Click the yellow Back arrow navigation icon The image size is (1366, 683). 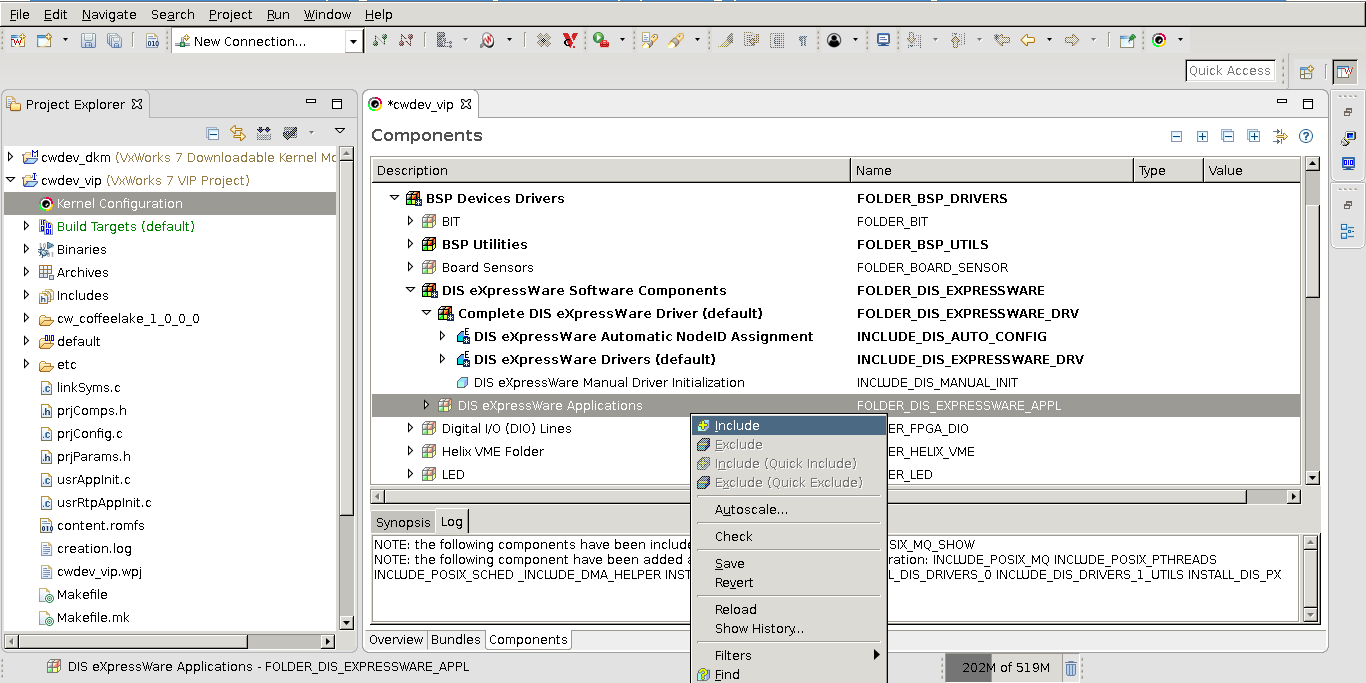click(x=1028, y=41)
